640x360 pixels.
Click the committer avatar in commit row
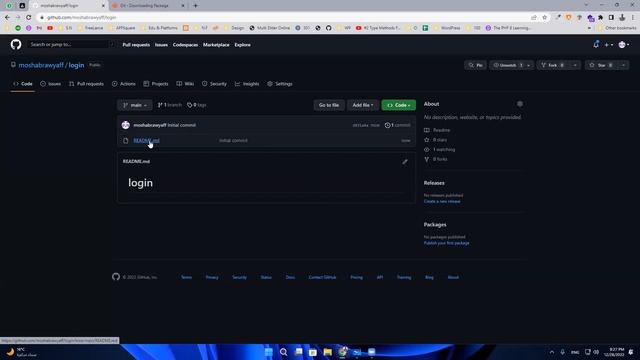pyautogui.click(x=126, y=125)
